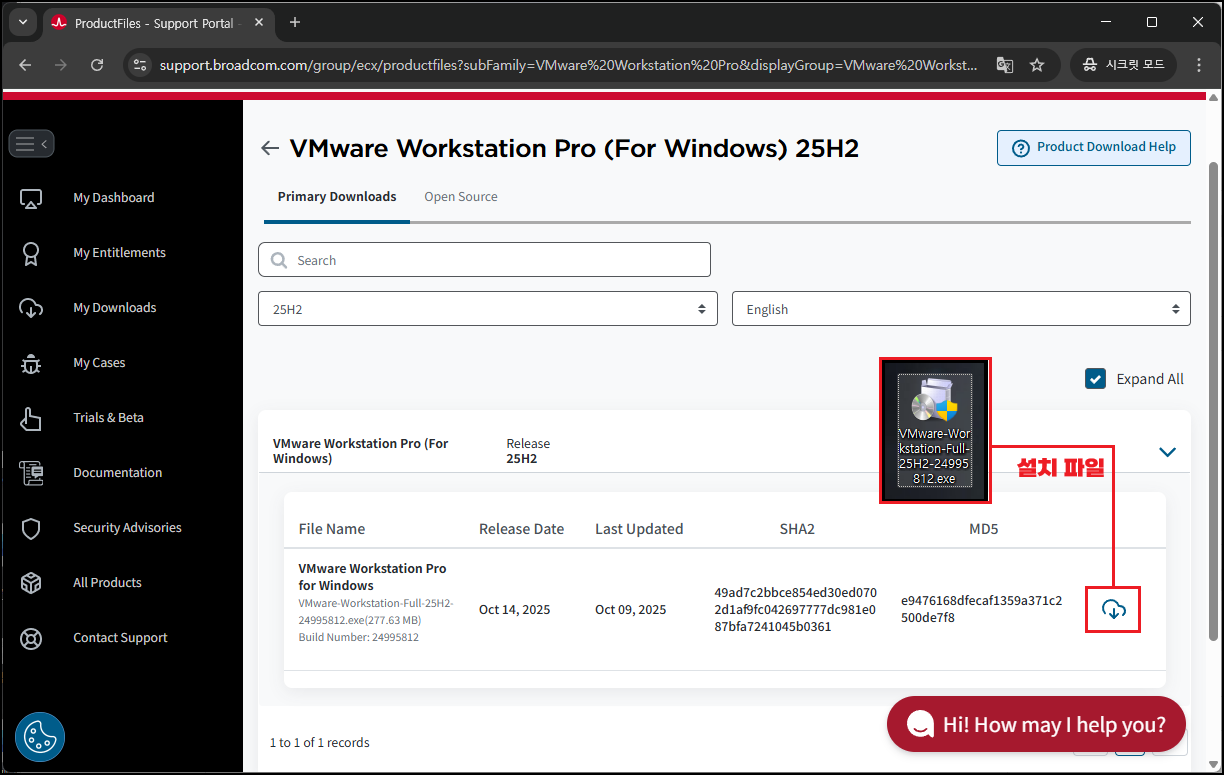Image resolution: width=1224 pixels, height=775 pixels.
Task: Click the page vertical scrollbar
Action: coord(1214,400)
